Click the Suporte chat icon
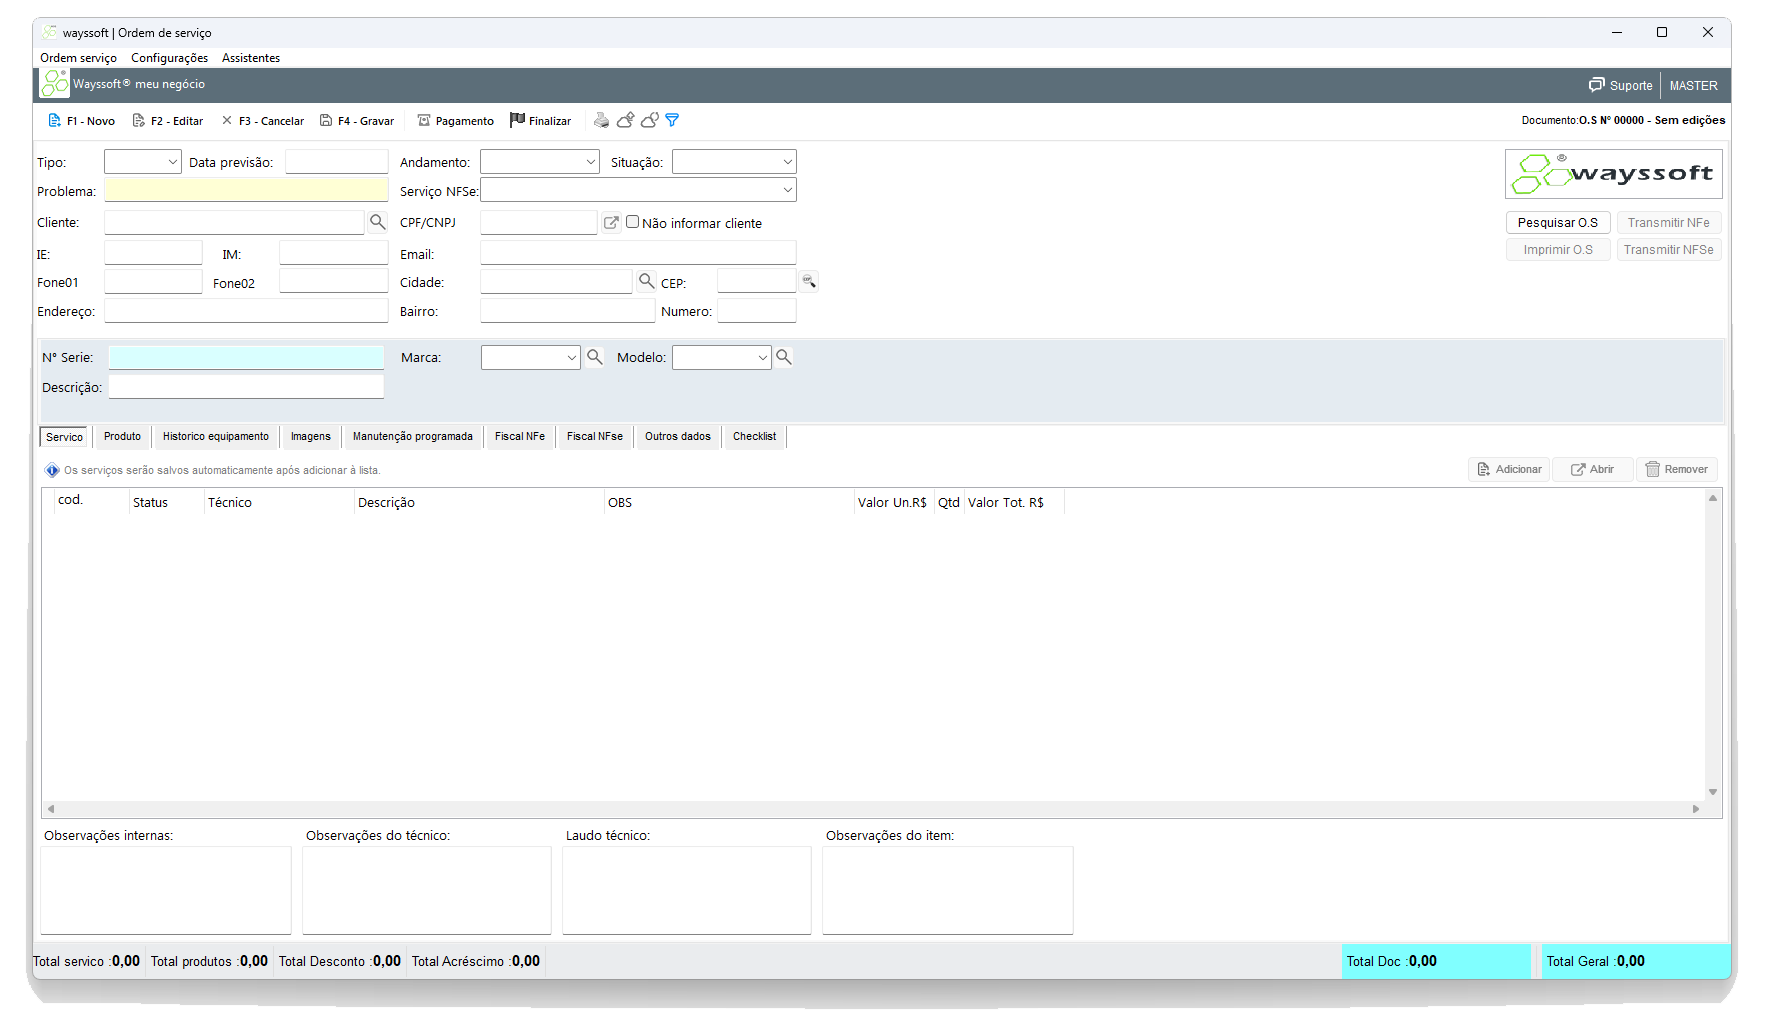The image size is (1774, 1019). pos(1597,85)
